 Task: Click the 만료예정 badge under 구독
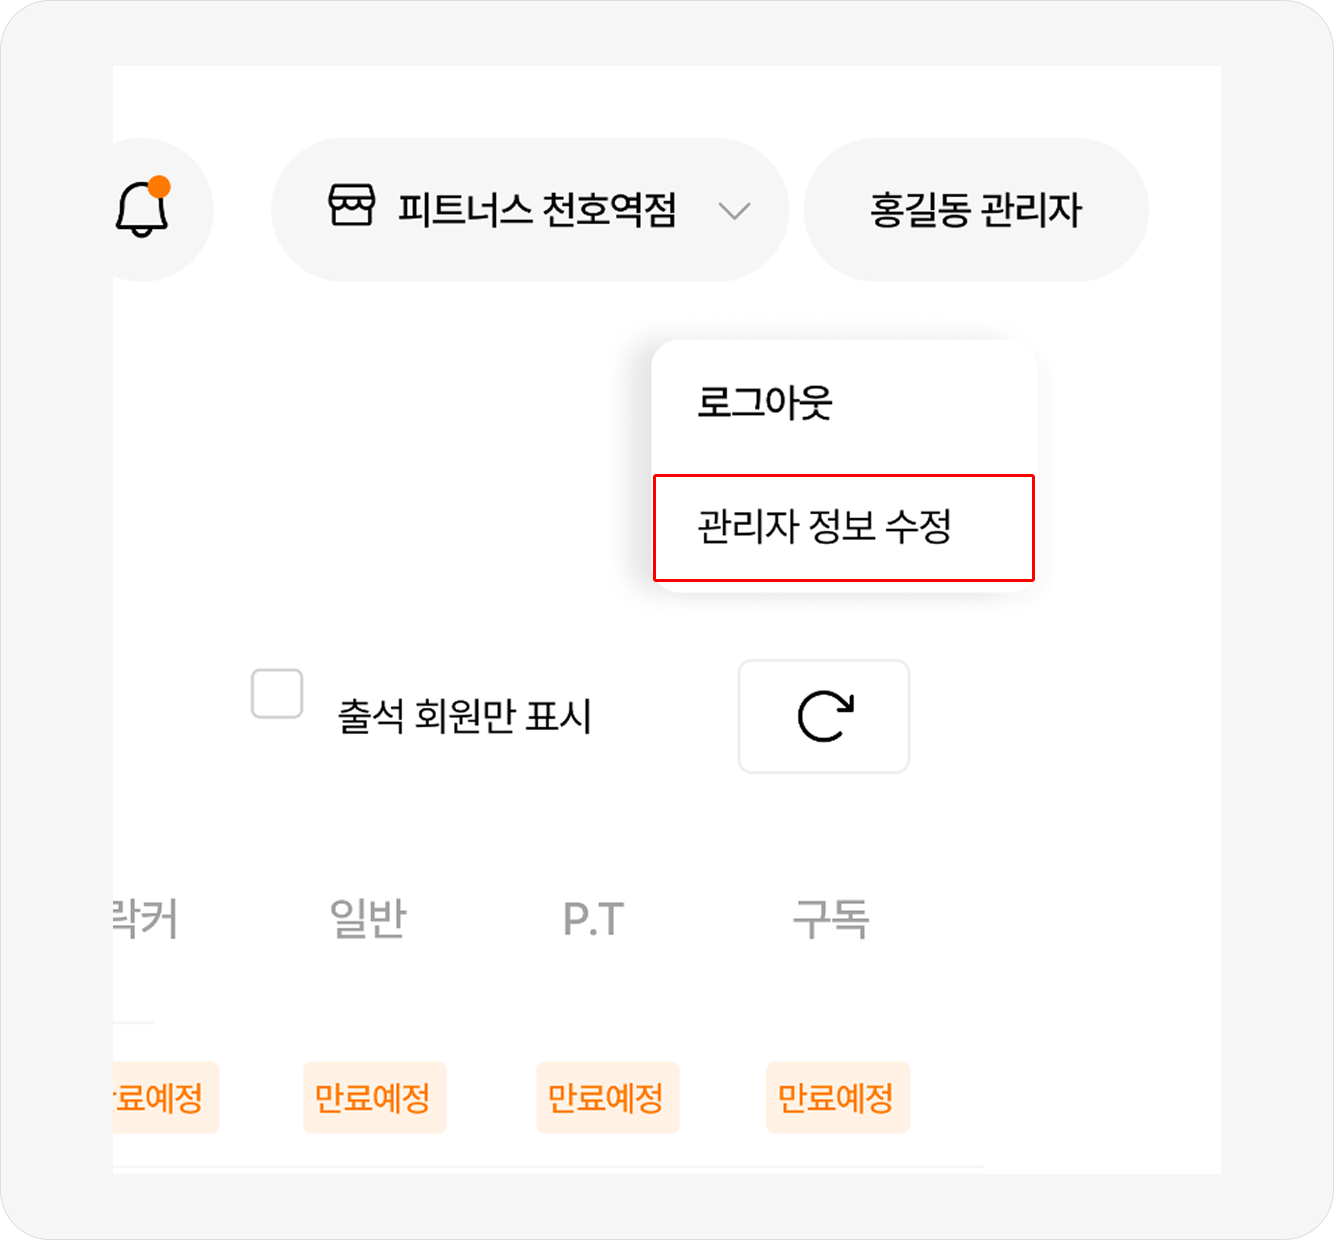pyautogui.click(x=837, y=1098)
